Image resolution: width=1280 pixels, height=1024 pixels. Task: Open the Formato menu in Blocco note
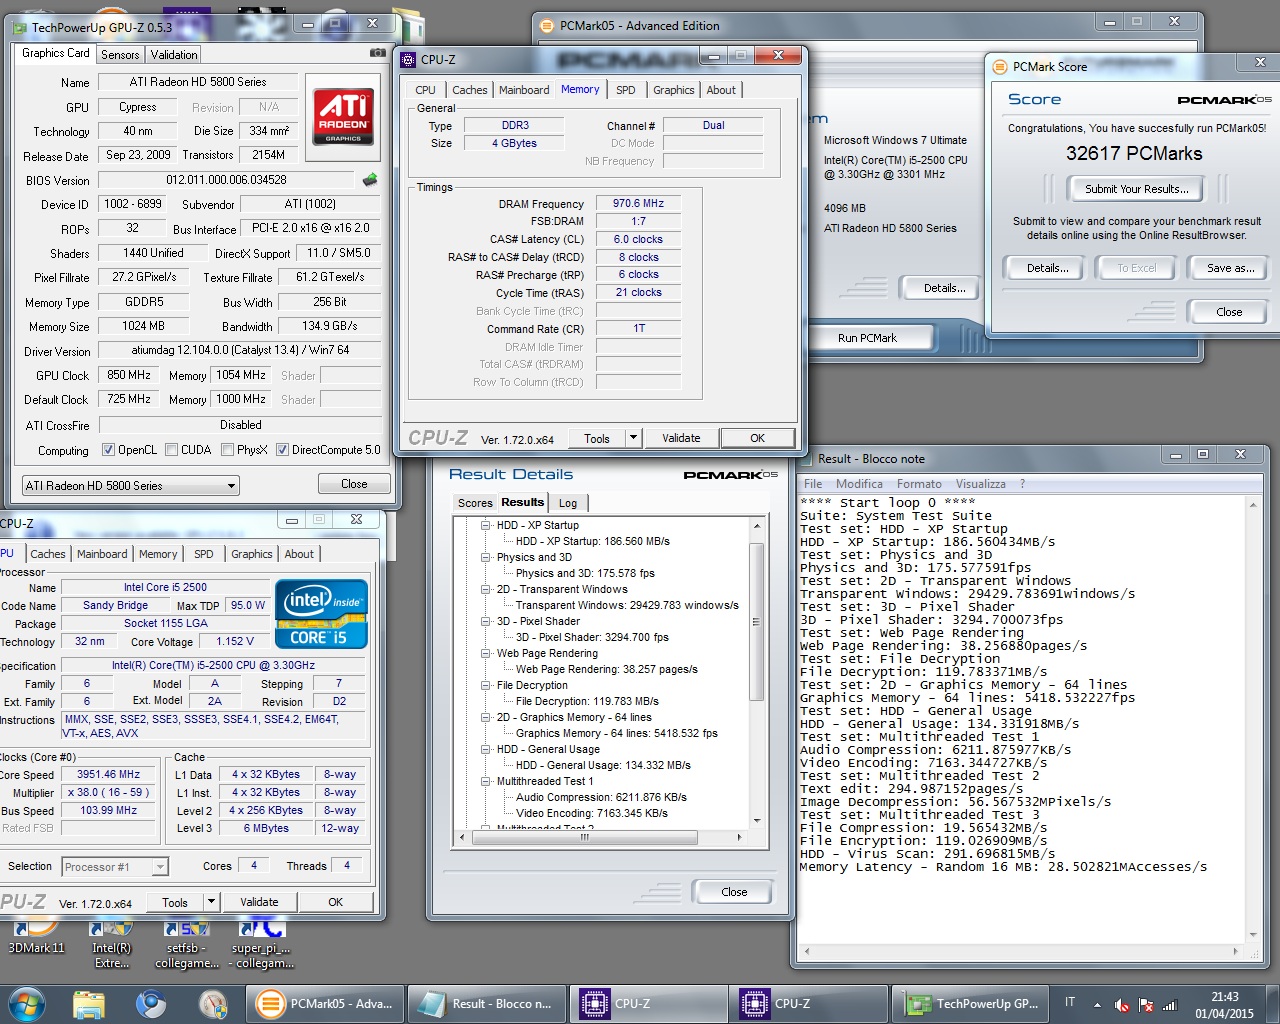tap(918, 484)
